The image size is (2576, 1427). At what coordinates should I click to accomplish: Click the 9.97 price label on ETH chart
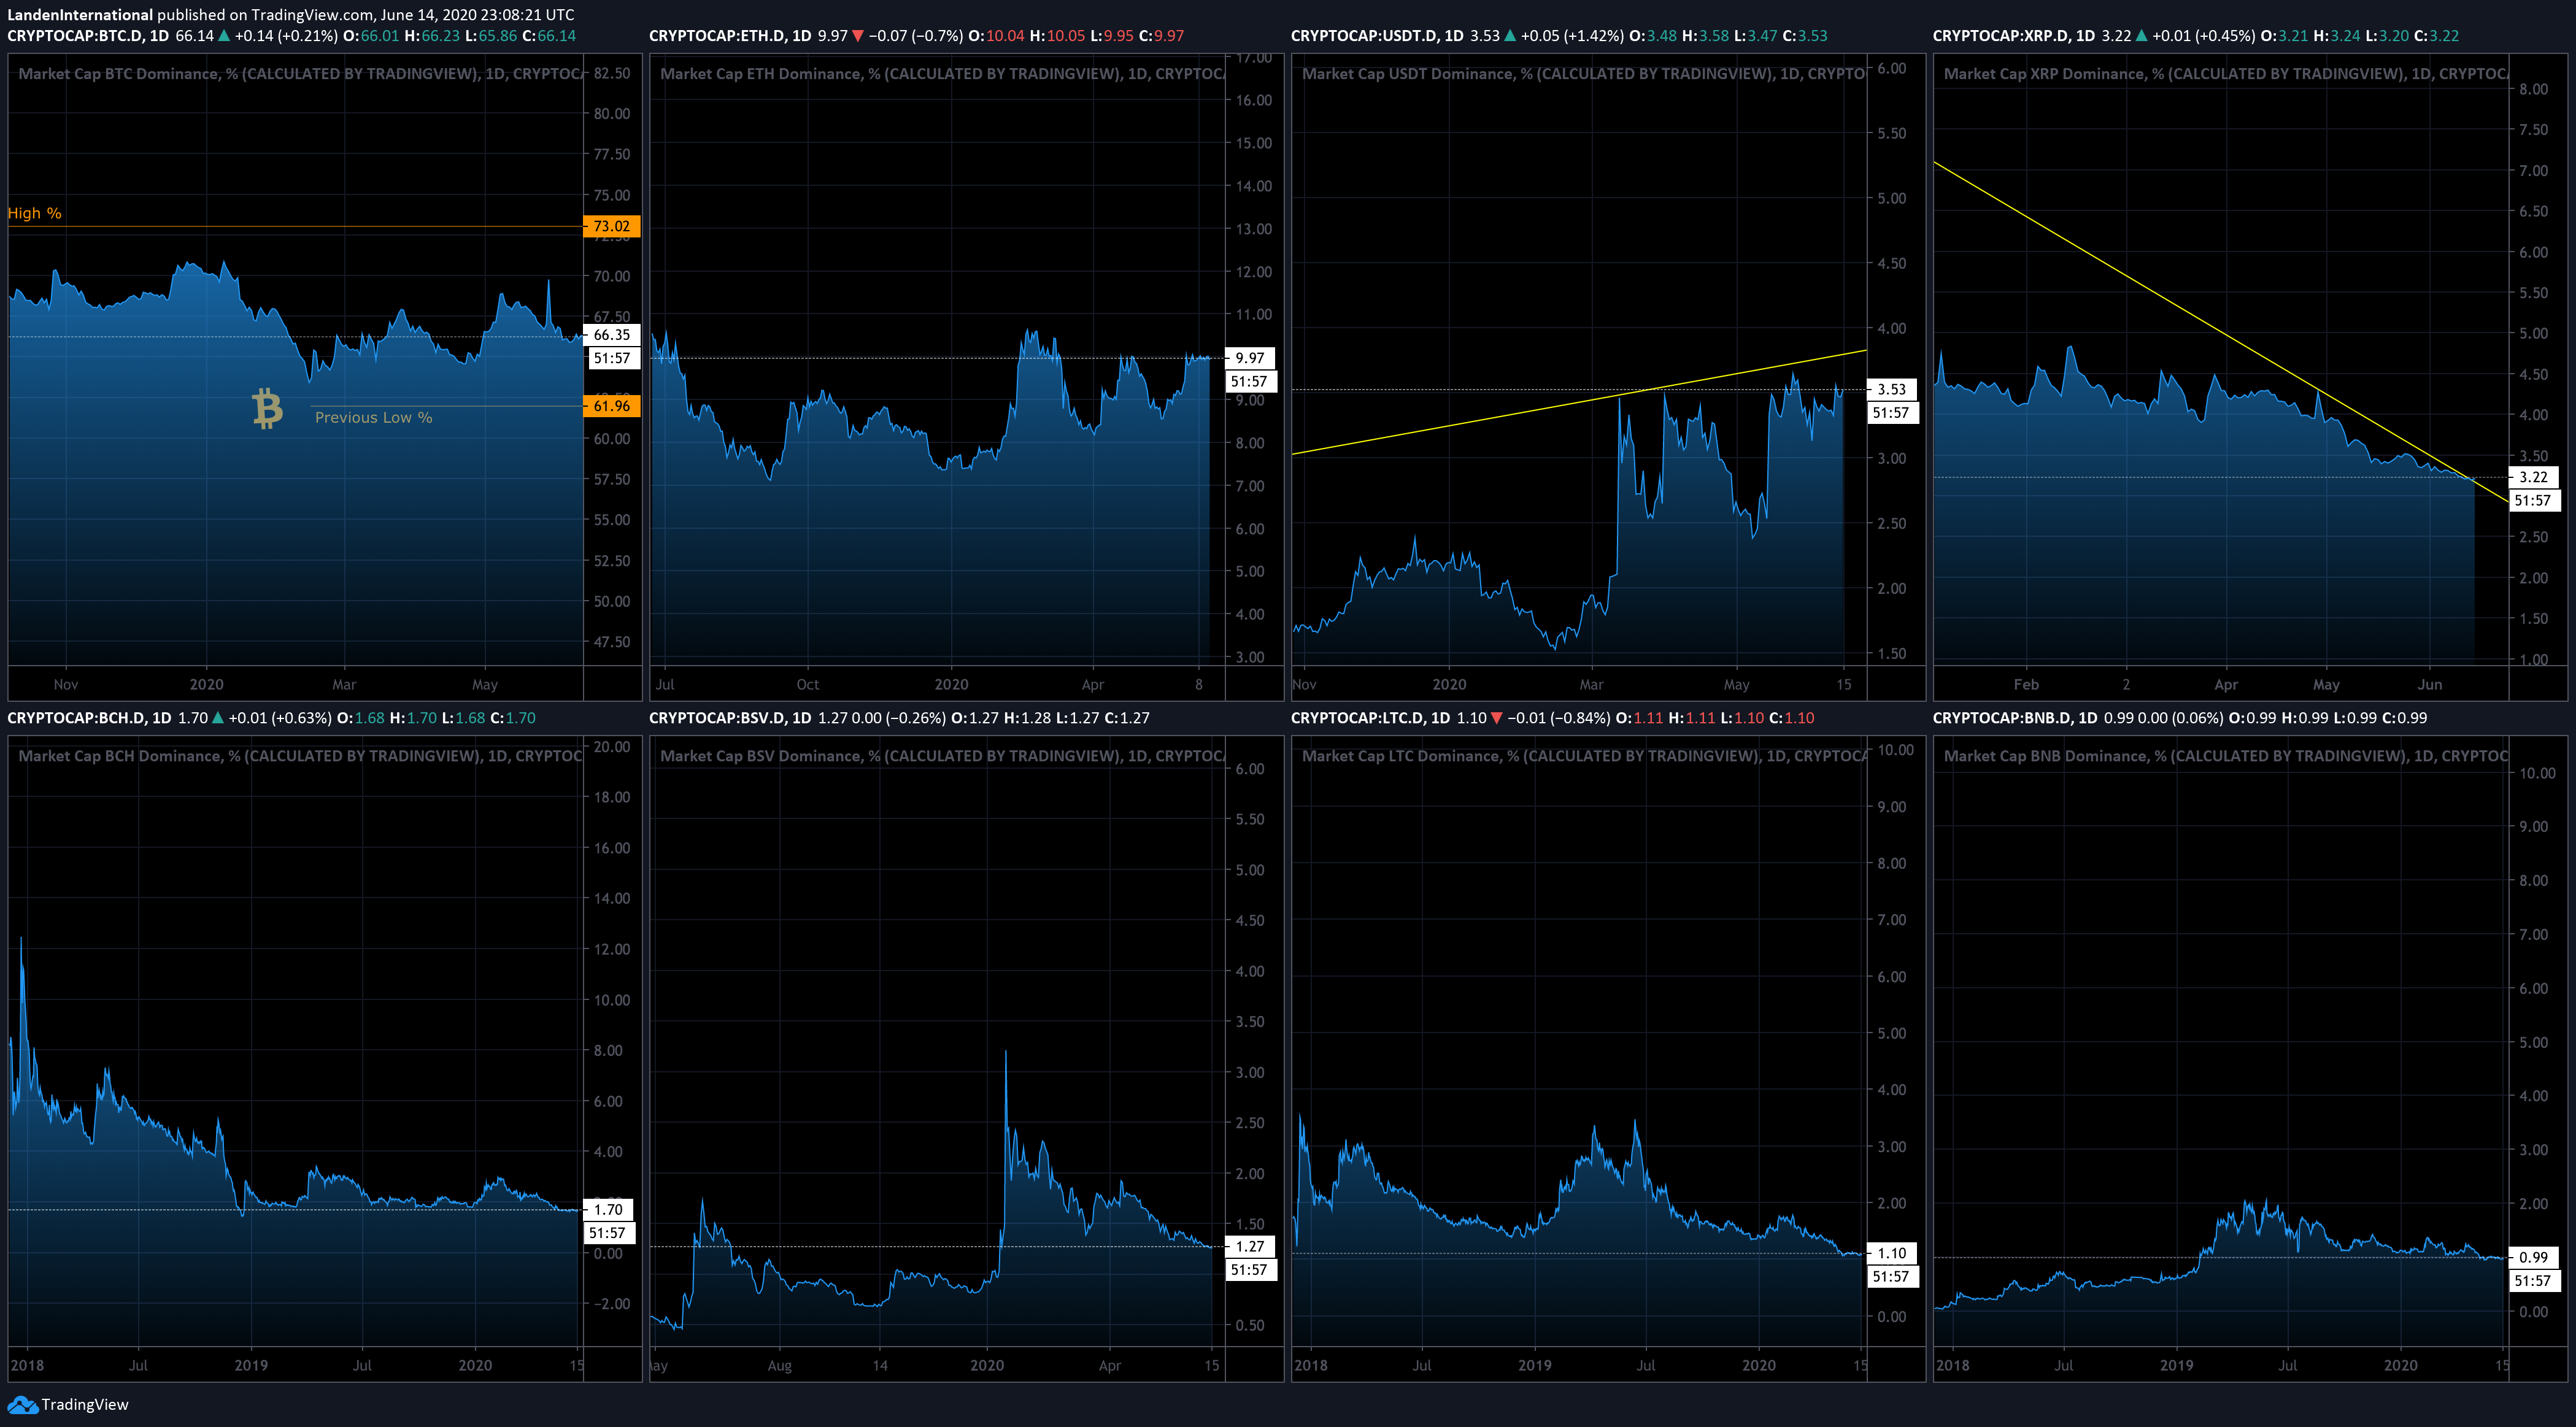pyautogui.click(x=1250, y=358)
